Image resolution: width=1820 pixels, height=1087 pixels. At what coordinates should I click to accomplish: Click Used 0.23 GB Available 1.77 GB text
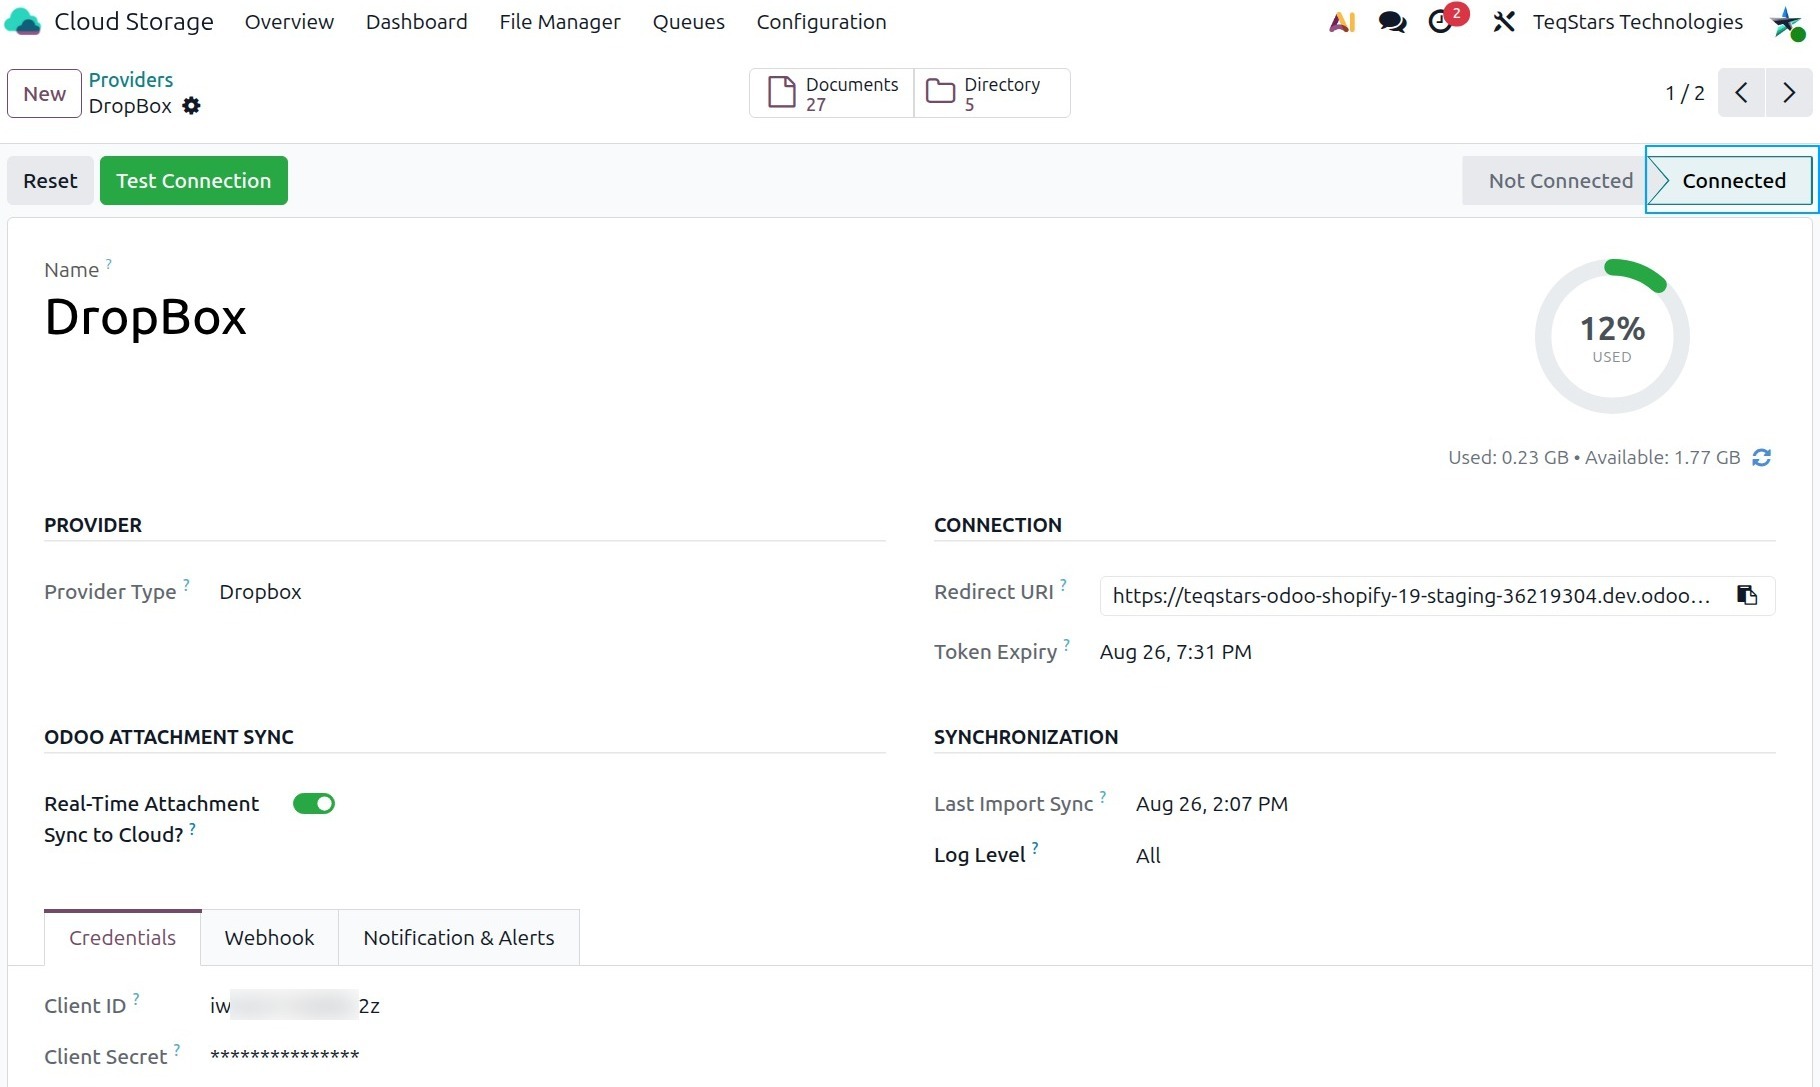1594,457
